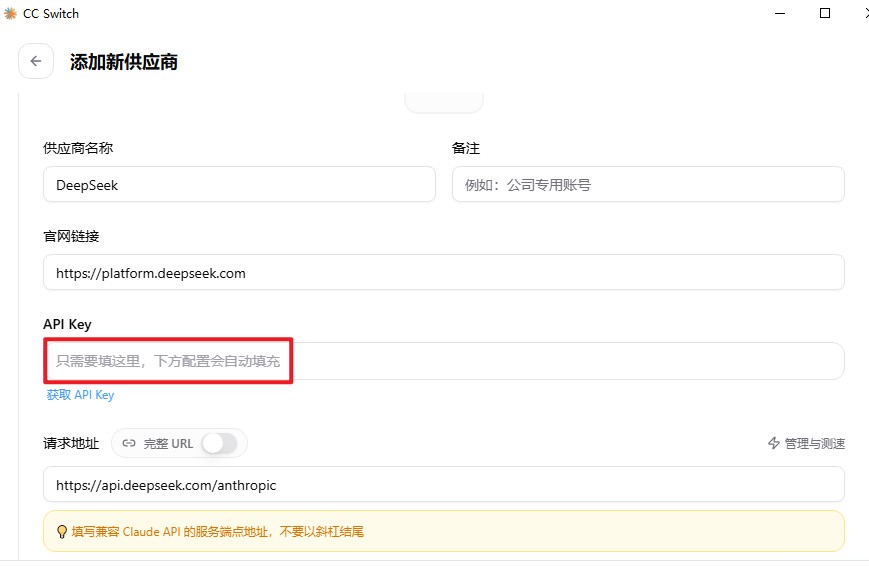This screenshot has height=567, width=869.
Task: Click into the 备注 notes field
Action: coord(648,185)
